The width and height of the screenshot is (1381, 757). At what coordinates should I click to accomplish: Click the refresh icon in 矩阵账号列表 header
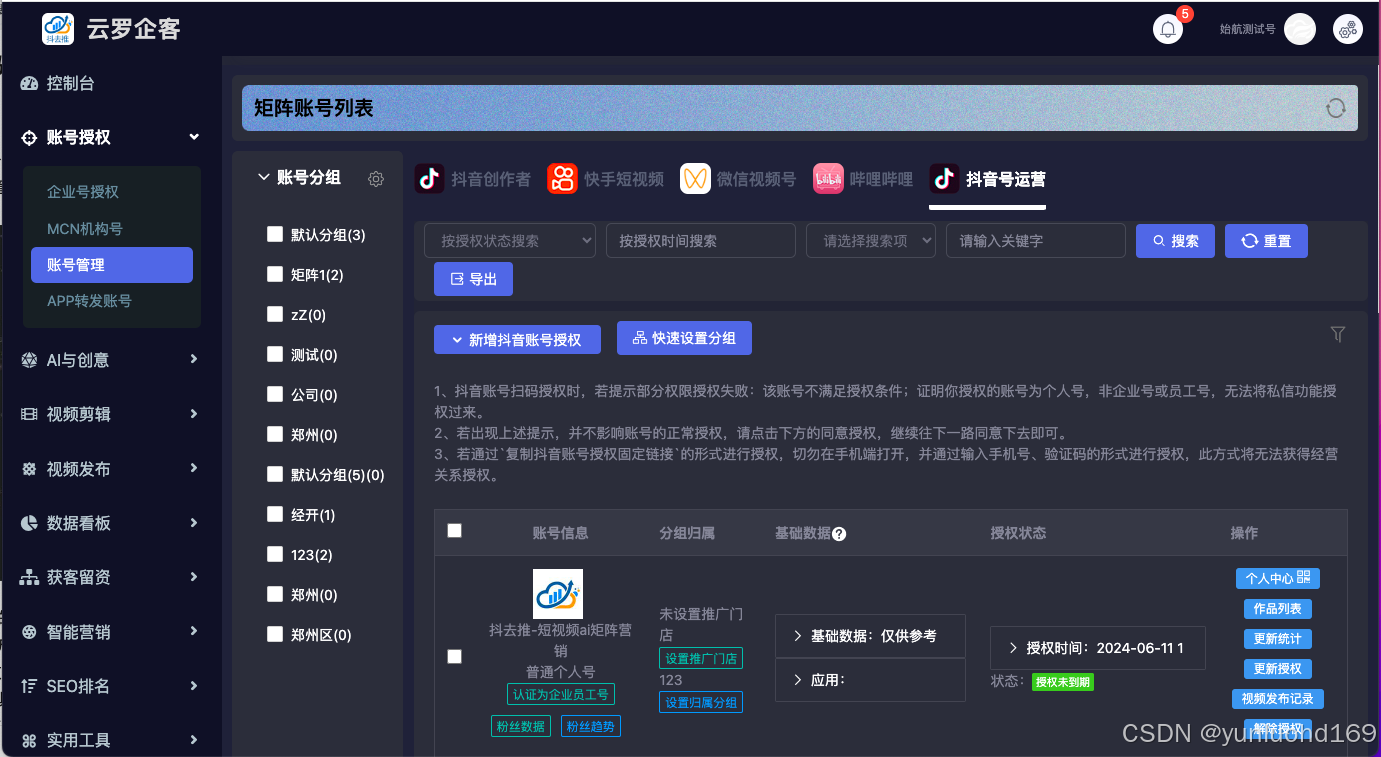[x=1336, y=108]
